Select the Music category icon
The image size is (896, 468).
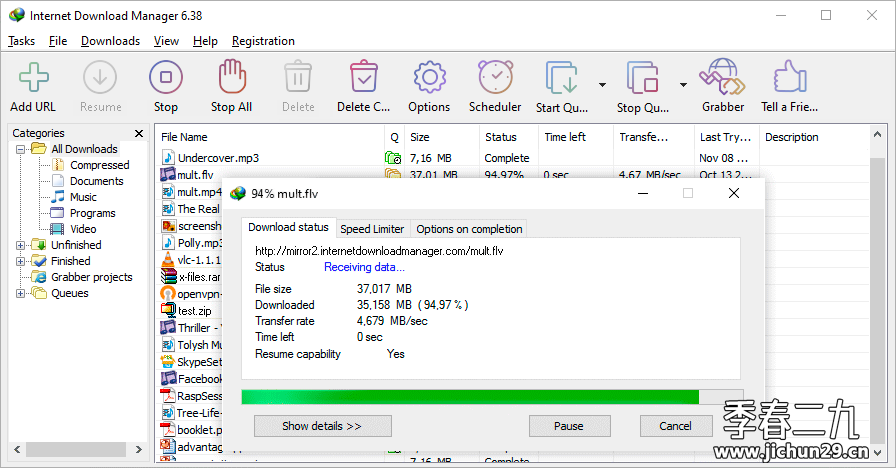pos(58,197)
